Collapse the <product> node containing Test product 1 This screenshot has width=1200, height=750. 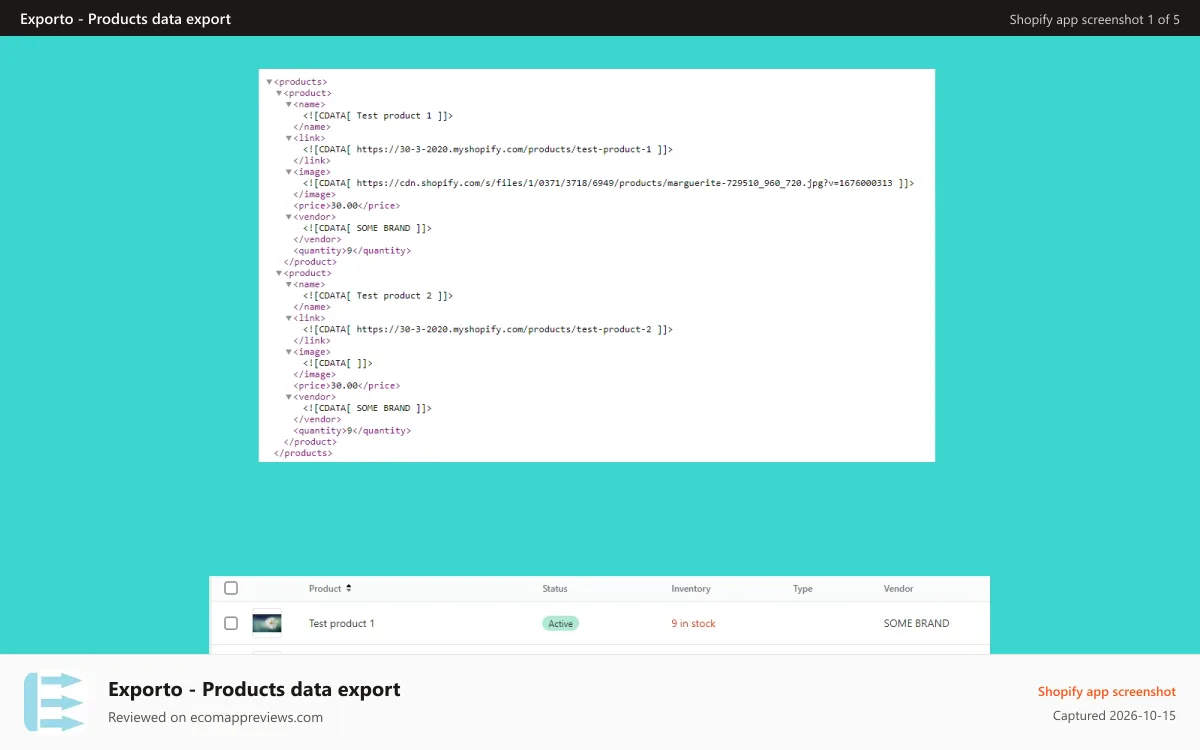279,93
